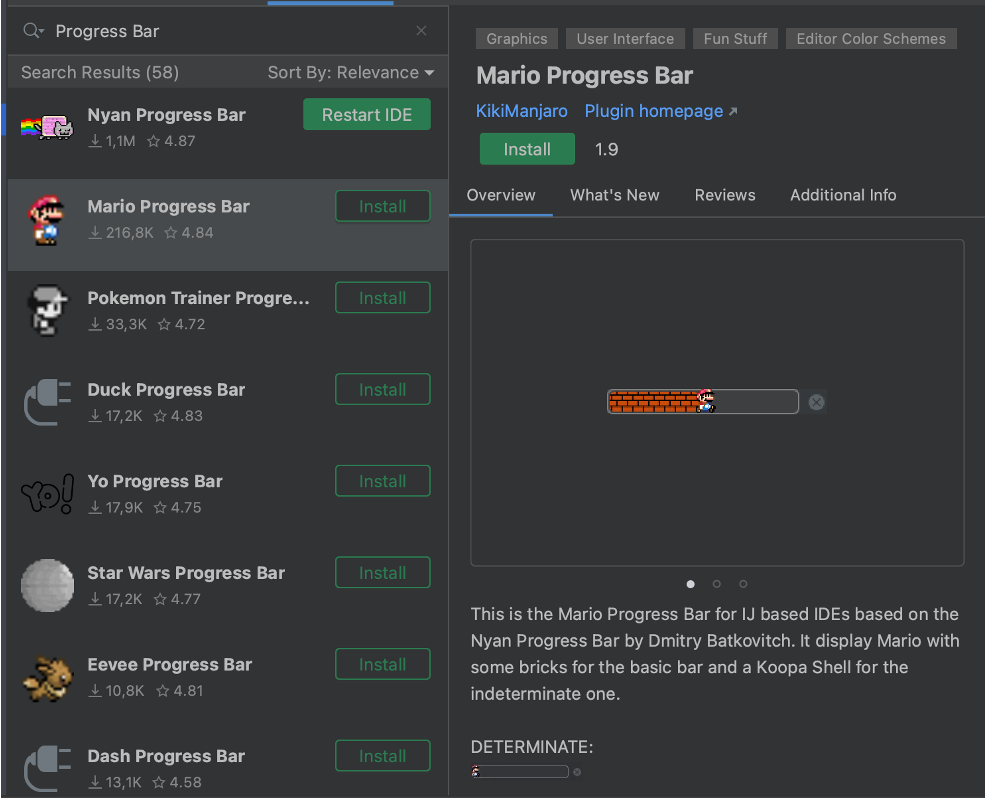Click Mario's 4.84 star rating
Image resolution: width=986 pixels, height=798 pixels.
point(189,233)
